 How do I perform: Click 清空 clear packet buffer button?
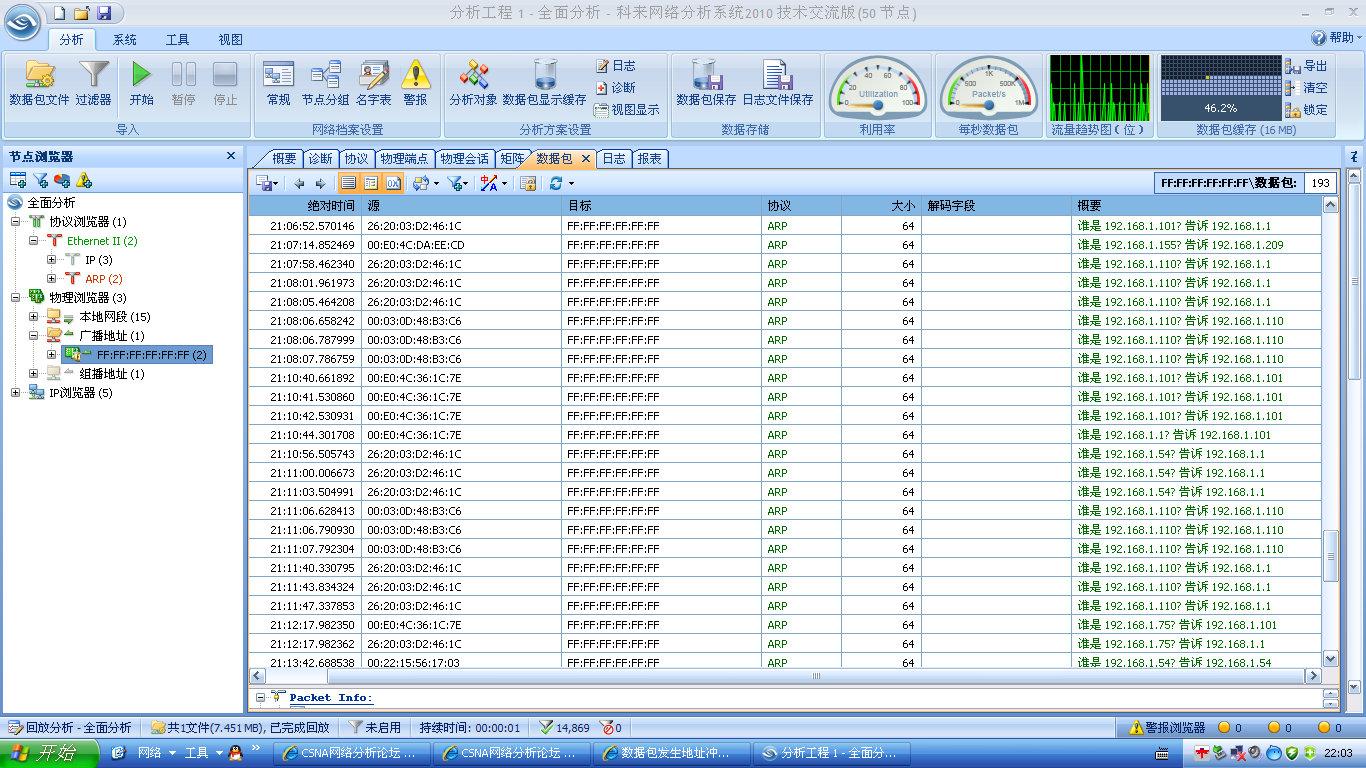pos(1306,88)
